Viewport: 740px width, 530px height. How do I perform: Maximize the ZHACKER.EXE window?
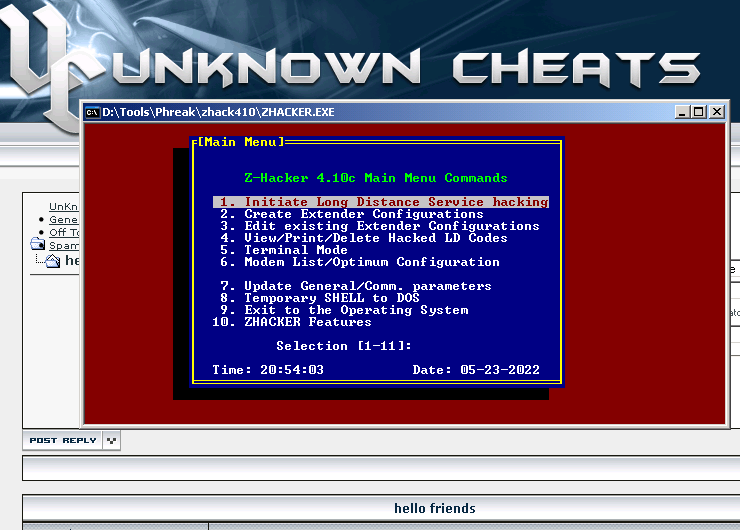[699, 112]
